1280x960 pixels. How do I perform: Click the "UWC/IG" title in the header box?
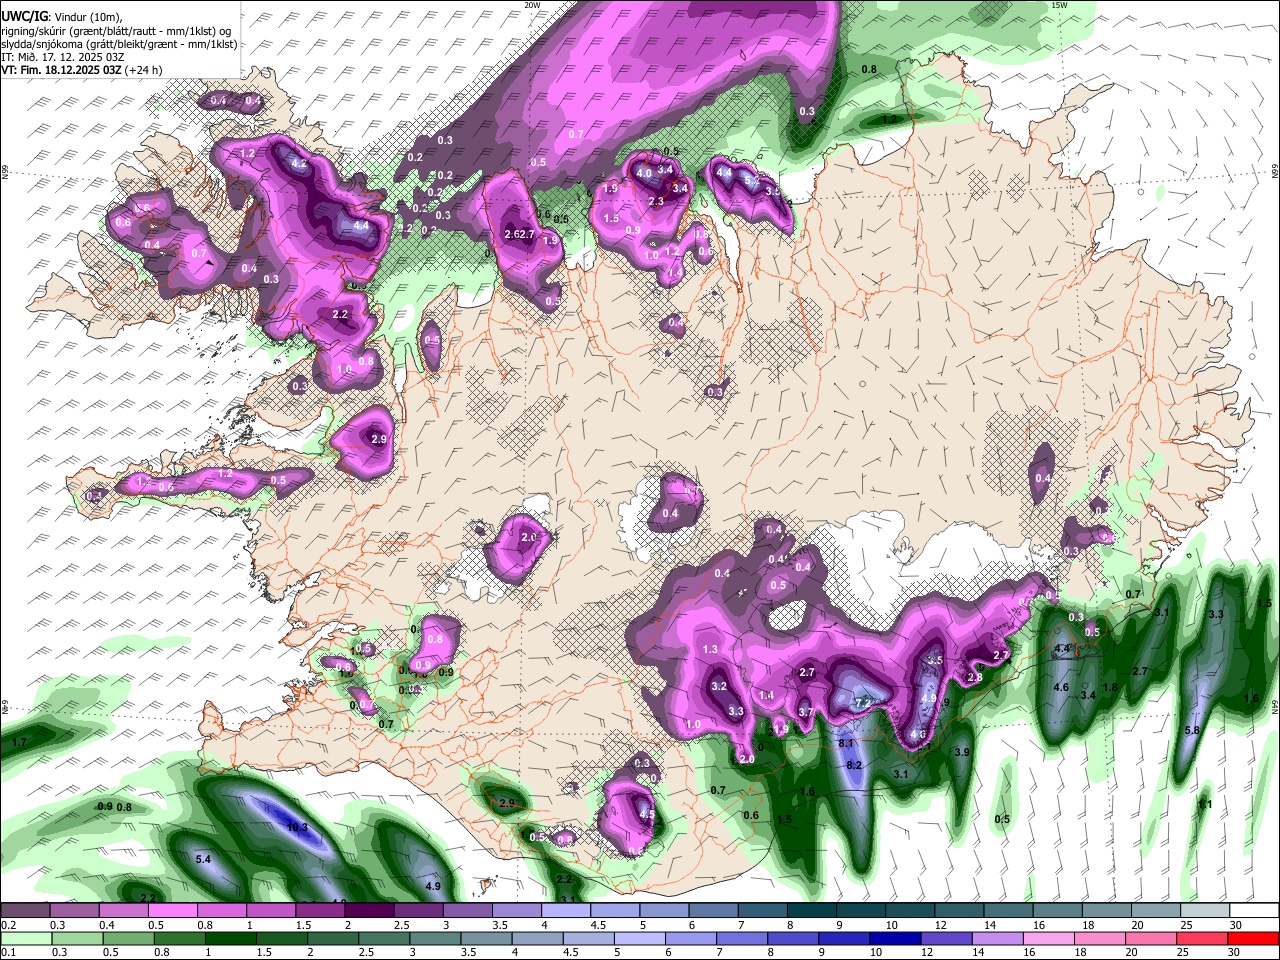(24, 17)
